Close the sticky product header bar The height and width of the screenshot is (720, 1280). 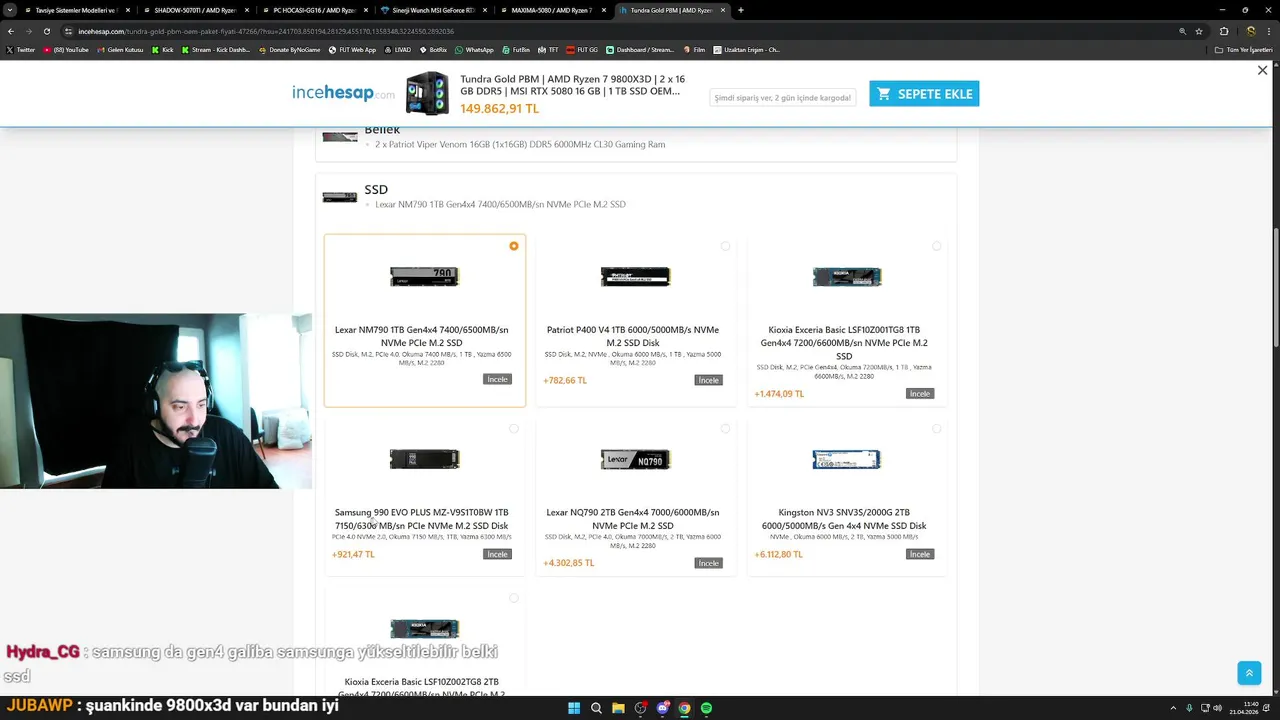point(1262,70)
